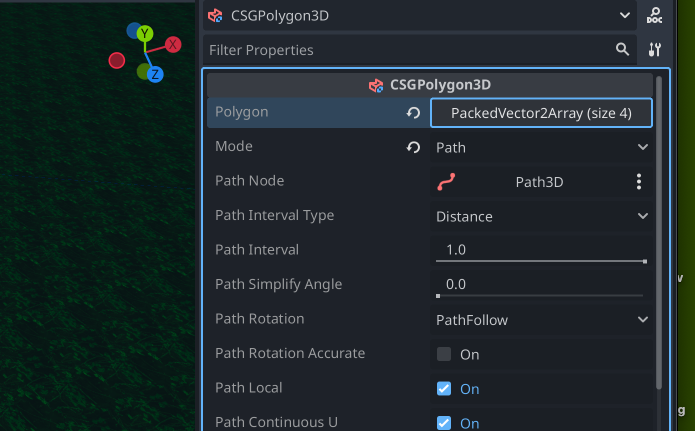This screenshot has width=695, height=431.
Task: Reset the Polygon property with revert arrow
Action: tap(413, 113)
